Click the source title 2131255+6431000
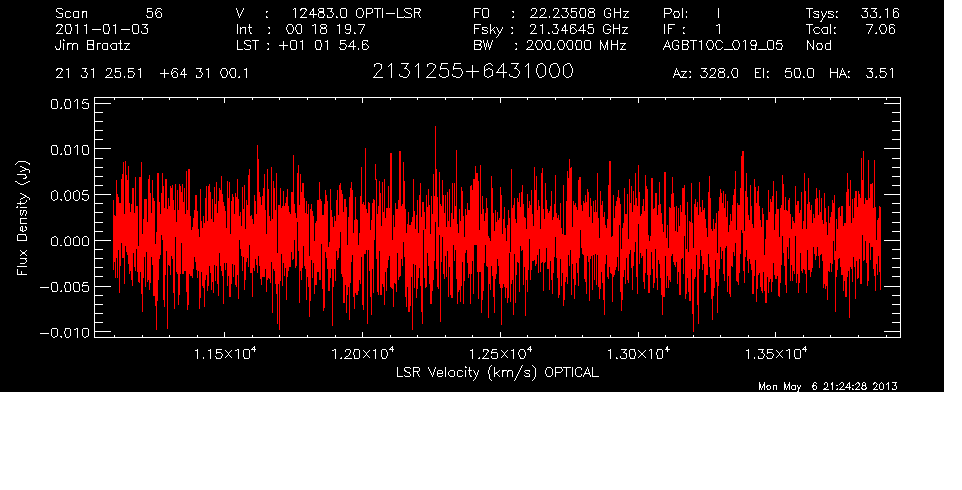The image size is (962, 490). point(473,71)
